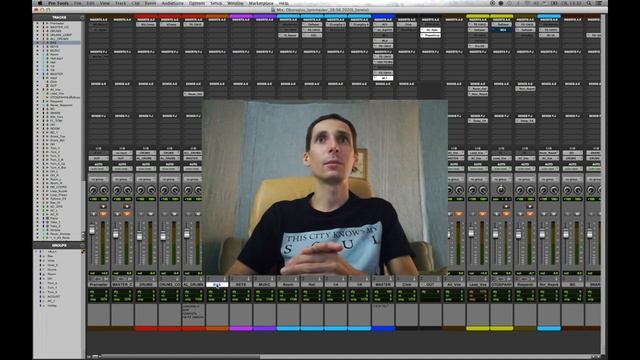Viewport: 640px width, 360px height.
Task: Toggle Solo on the Premaster strip
Action: pos(94,214)
